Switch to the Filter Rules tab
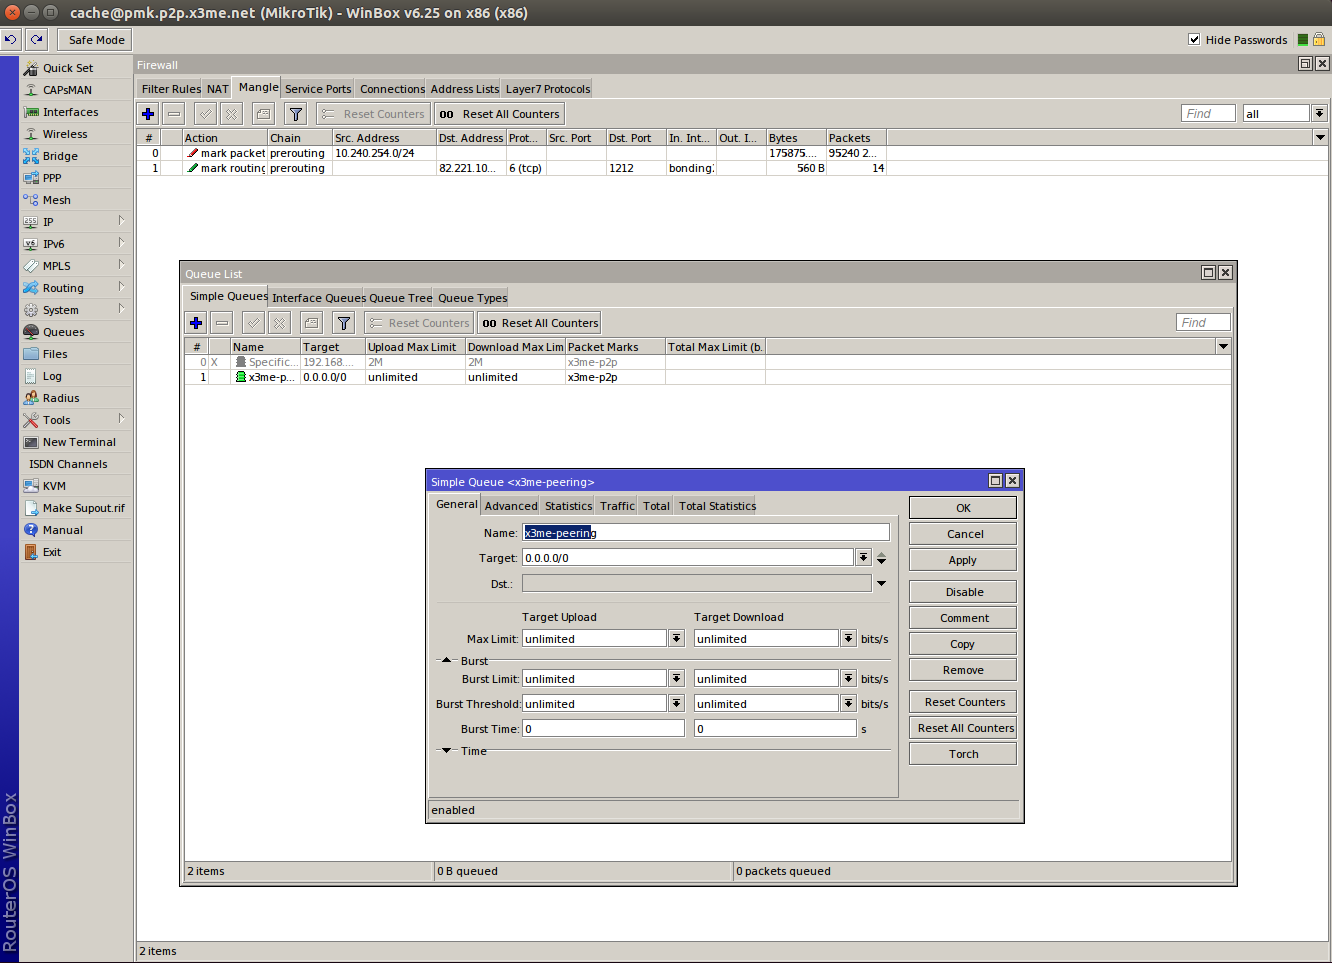Image resolution: width=1332 pixels, height=963 pixels. [171, 89]
